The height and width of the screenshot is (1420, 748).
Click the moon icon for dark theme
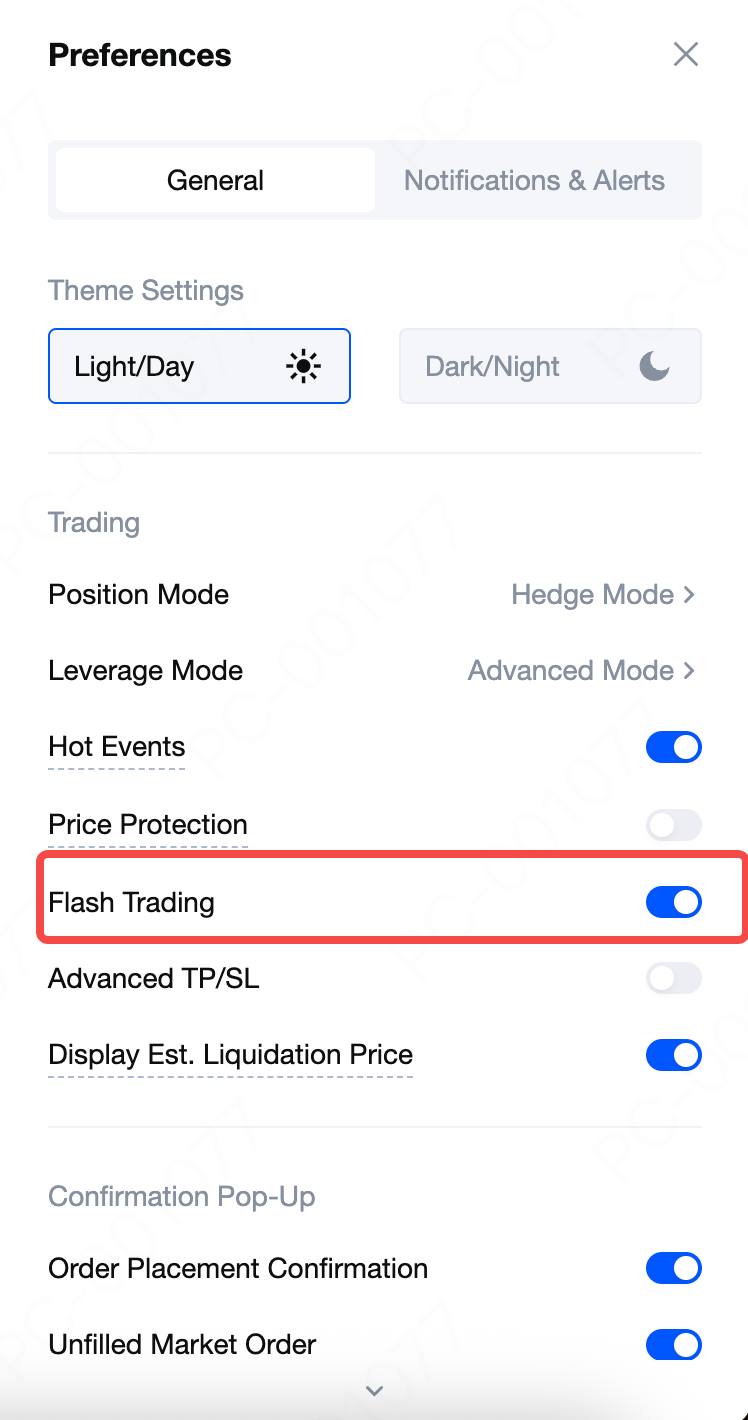(654, 367)
